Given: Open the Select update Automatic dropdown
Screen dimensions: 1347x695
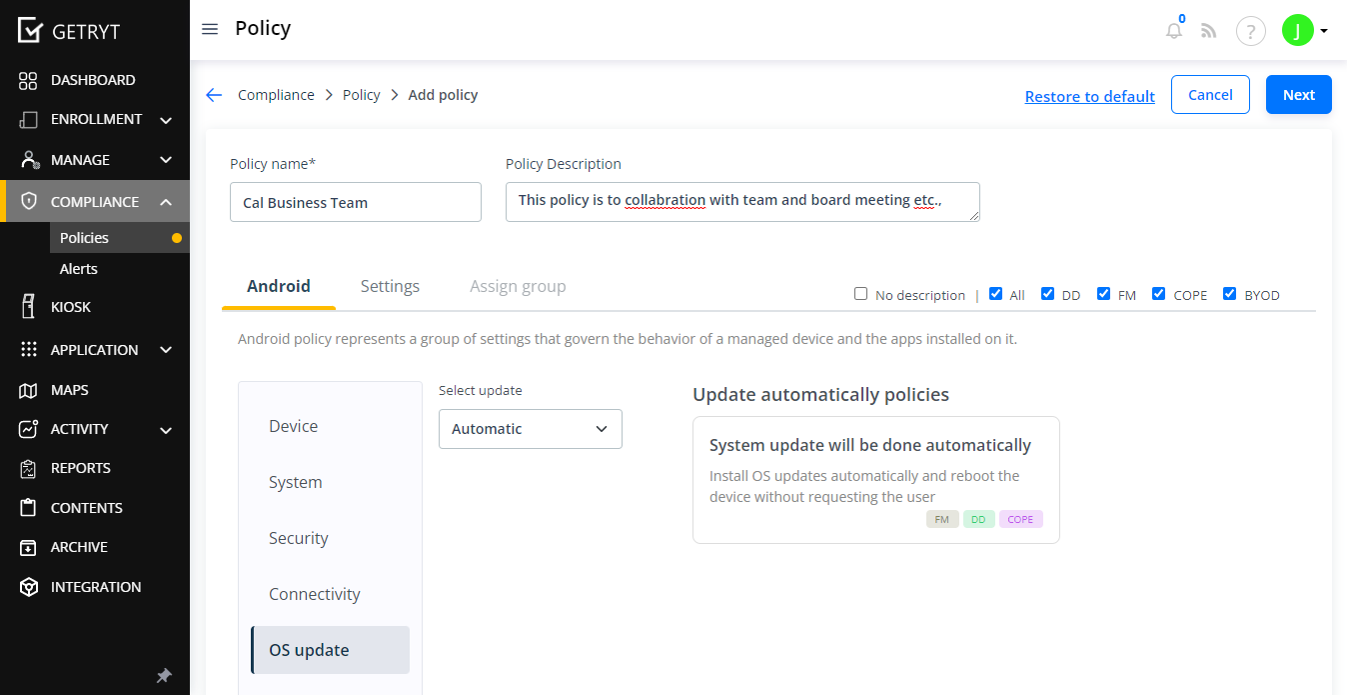Looking at the screenshot, I should 531,429.
